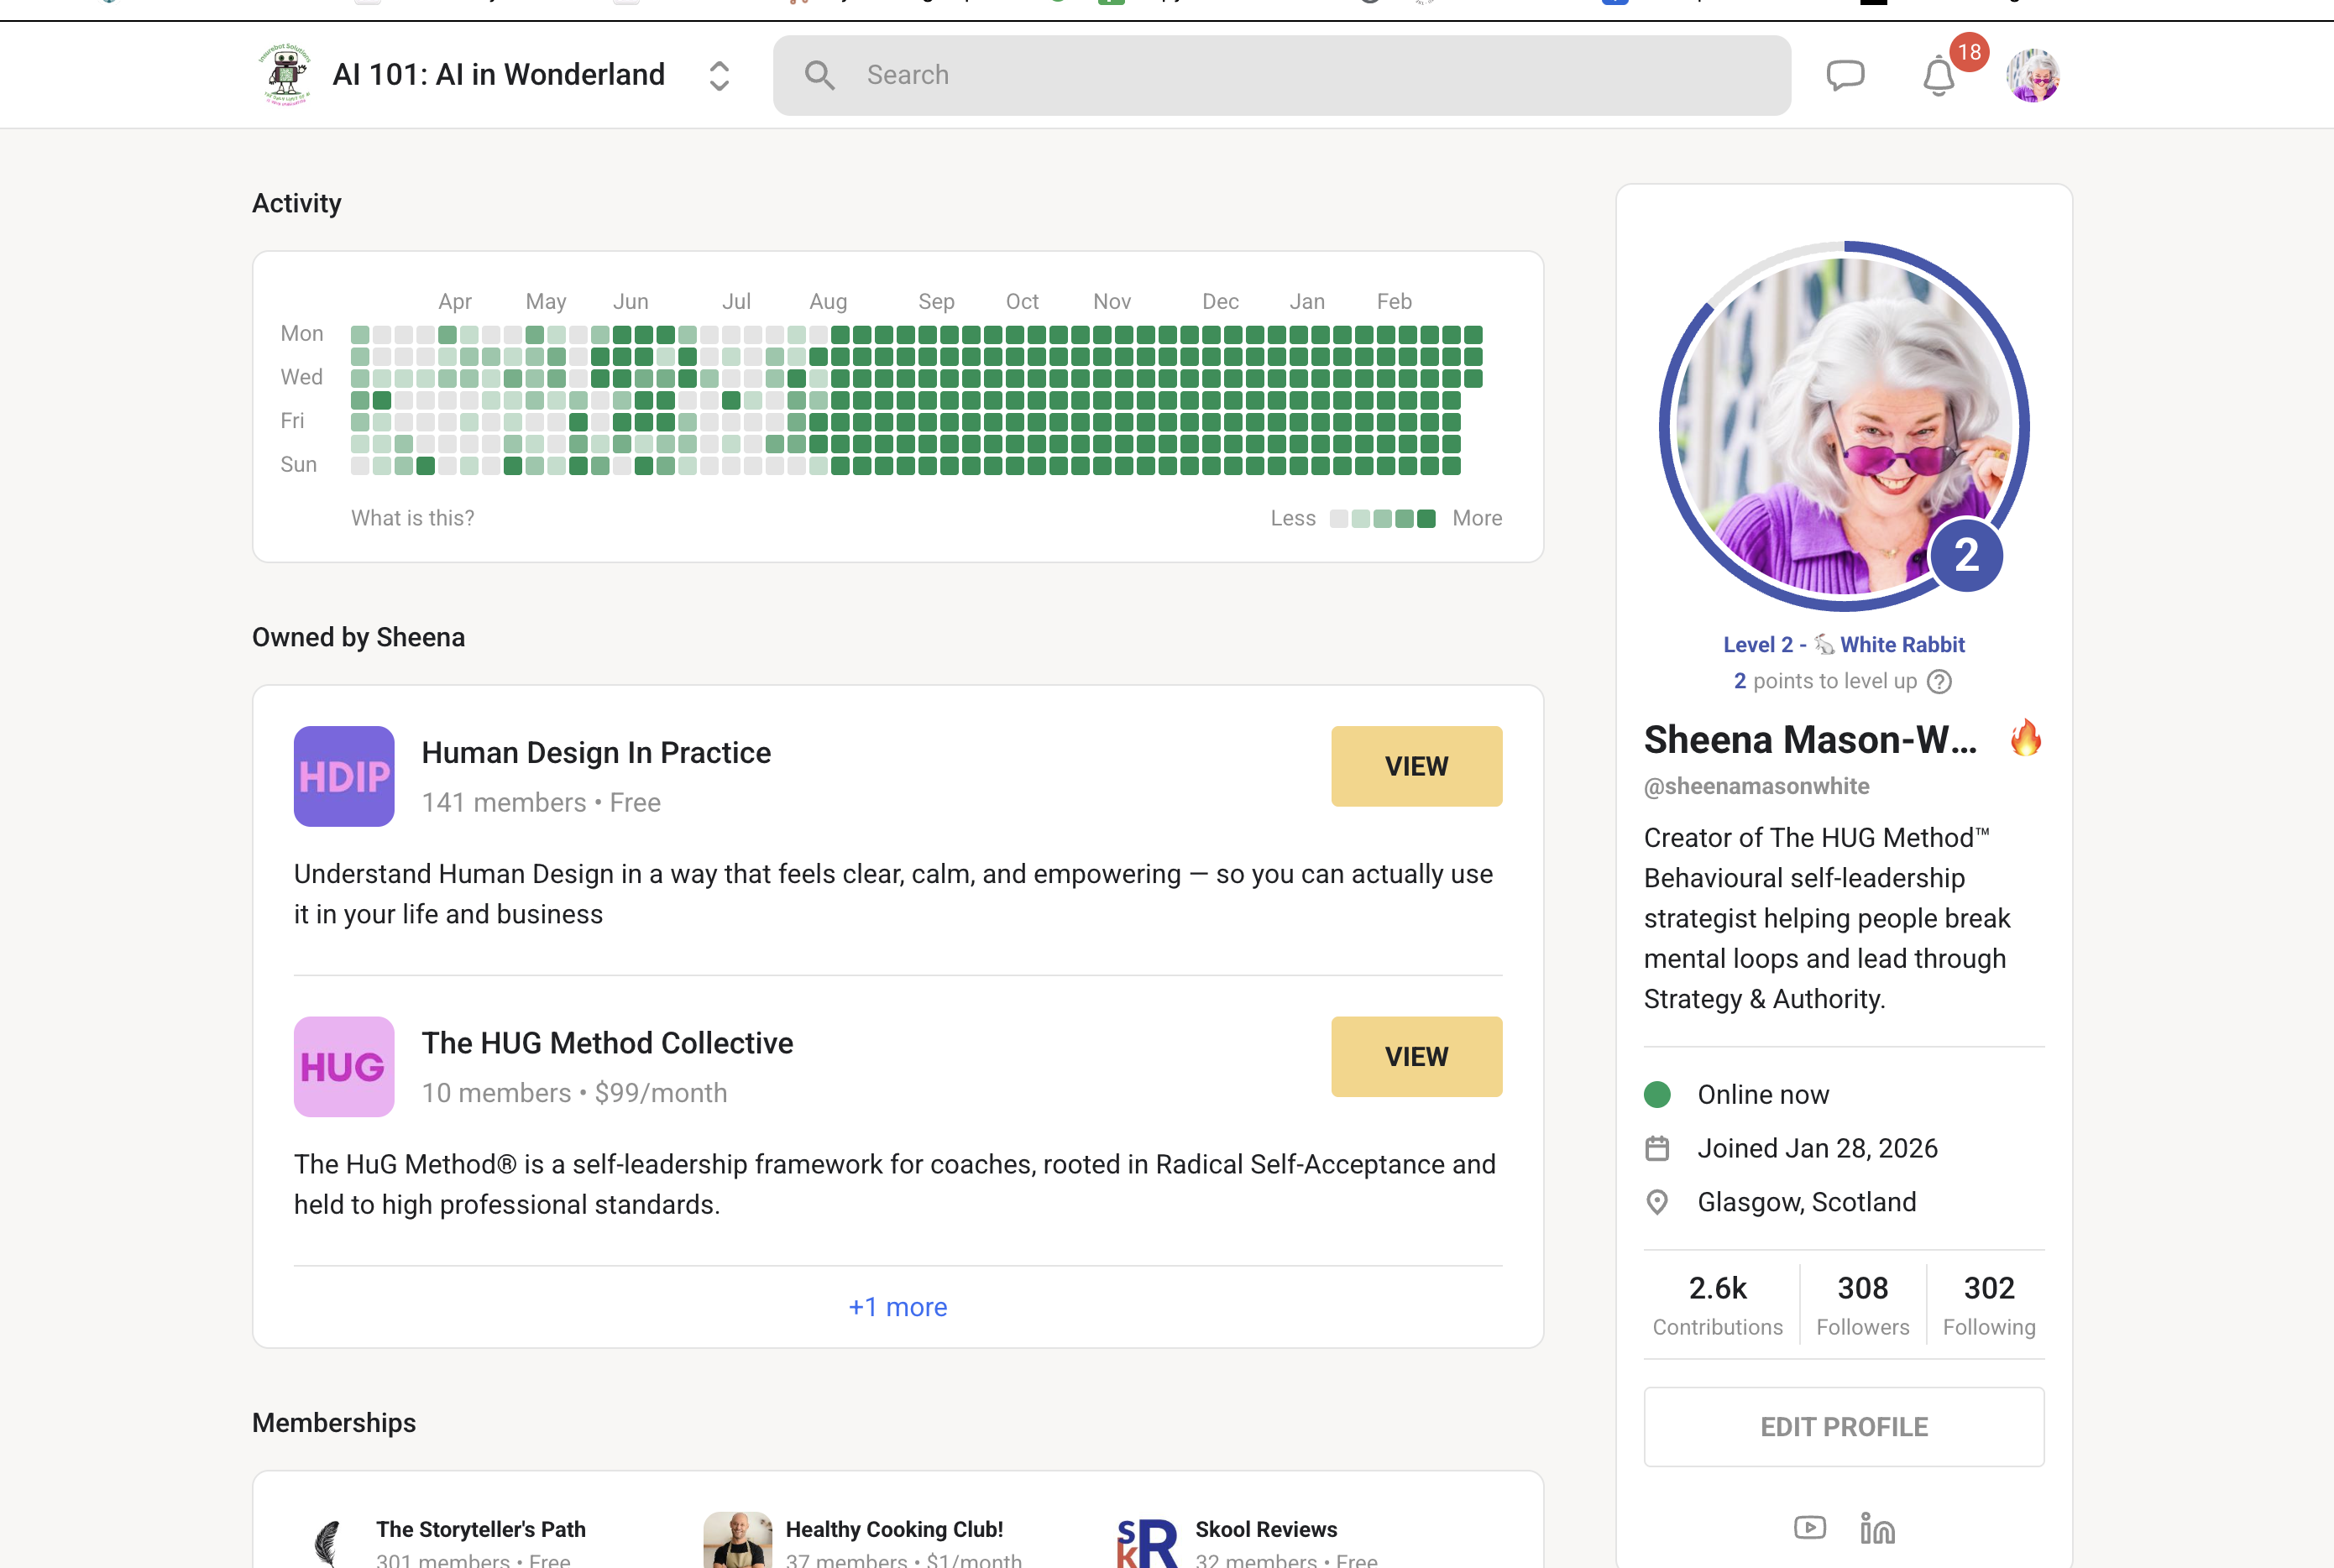Click the level-up help question icon
The image size is (2334, 1568).
point(1939,681)
